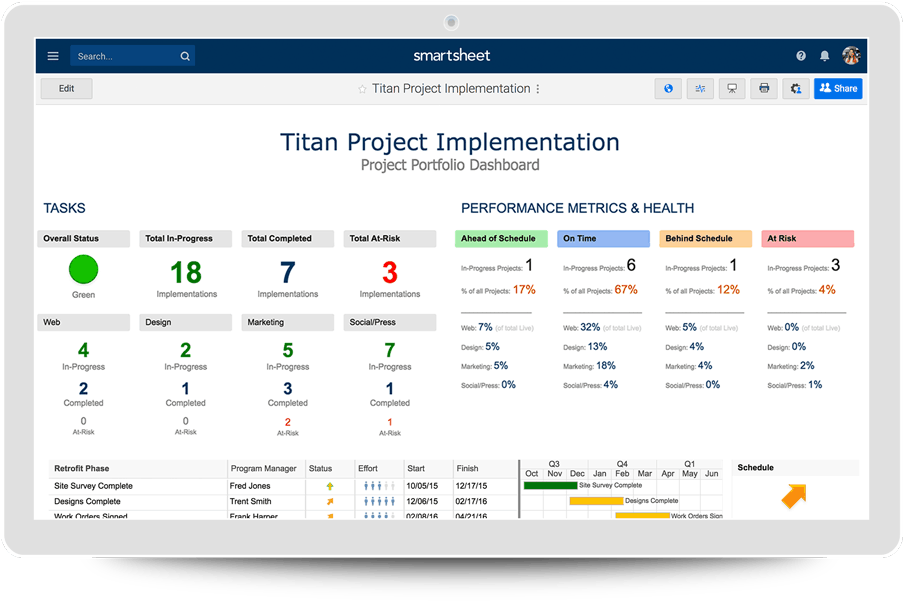This screenshot has width=903, height=601.
Task: Click the 12% Behind Schedule value
Action: tap(729, 290)
